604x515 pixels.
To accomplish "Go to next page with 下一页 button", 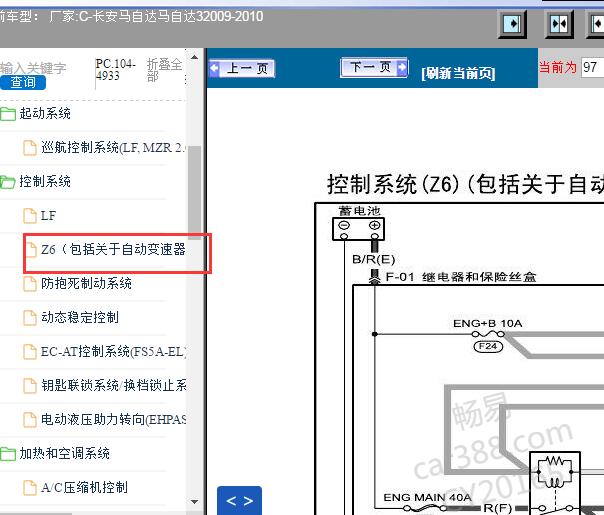I will (x=374, y=67).
